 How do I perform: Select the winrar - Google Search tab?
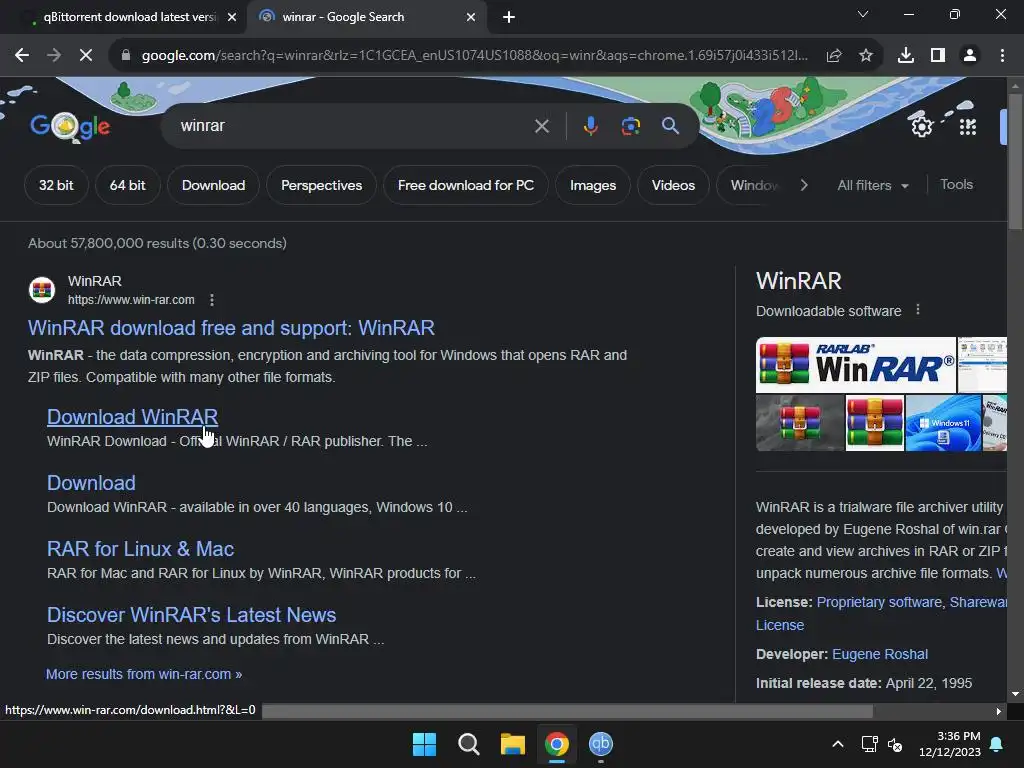coord(366,17)
